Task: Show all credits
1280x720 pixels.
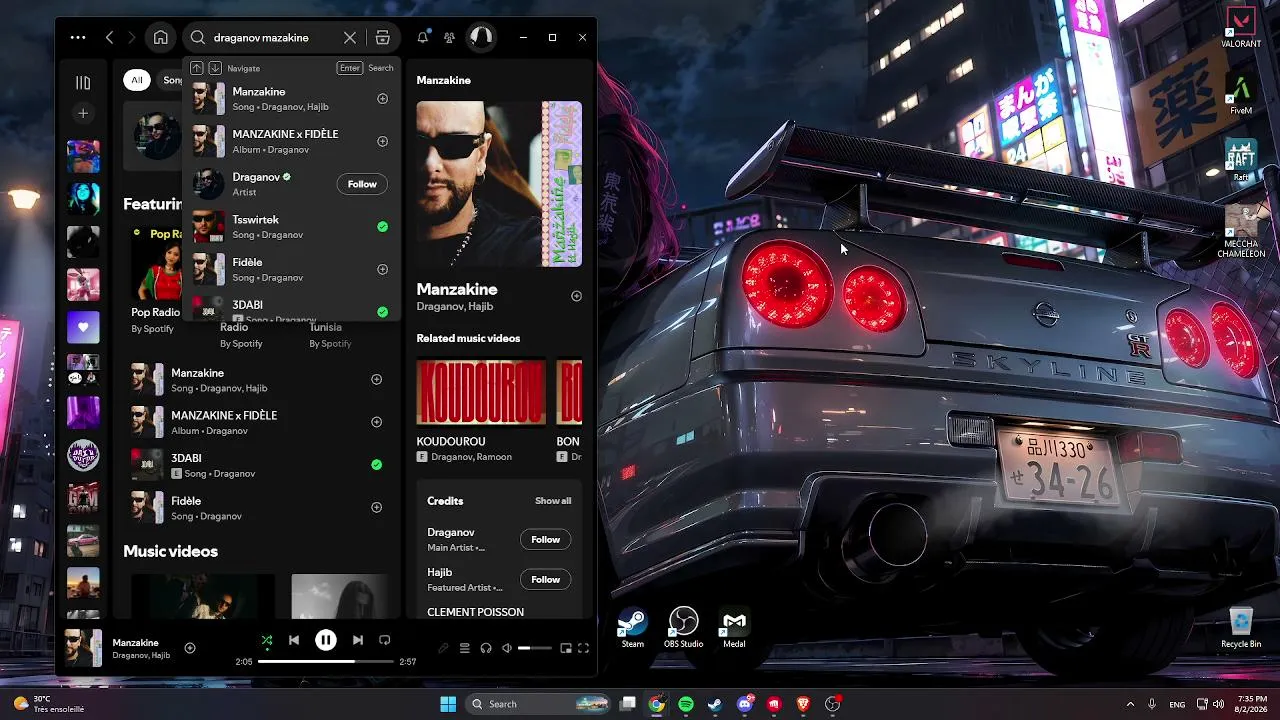Action: [x=553, y=501]
